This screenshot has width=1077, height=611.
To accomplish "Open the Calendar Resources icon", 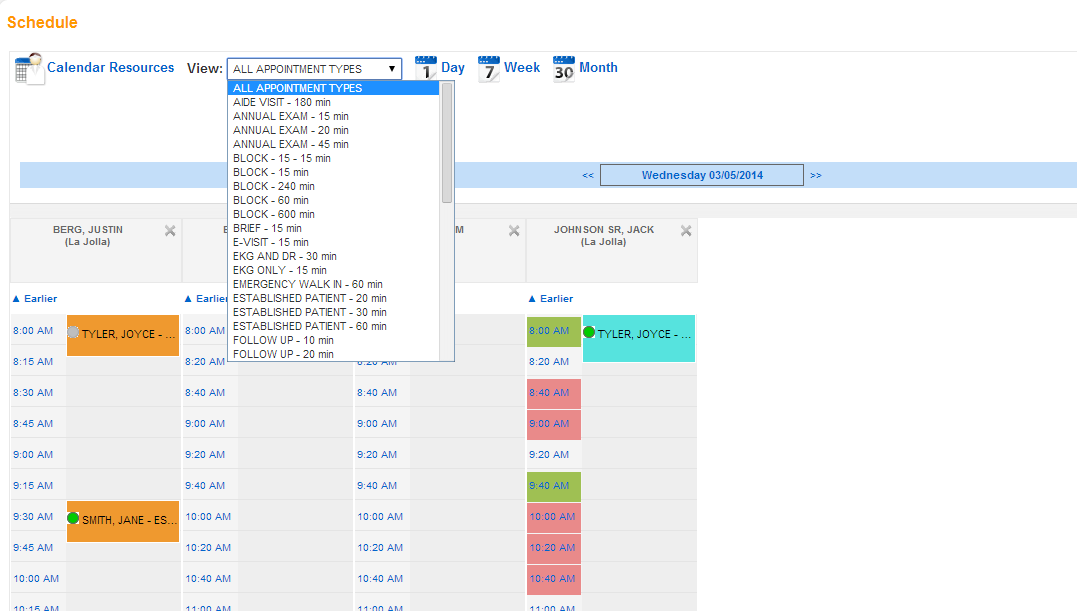I will tap(29, 69).
